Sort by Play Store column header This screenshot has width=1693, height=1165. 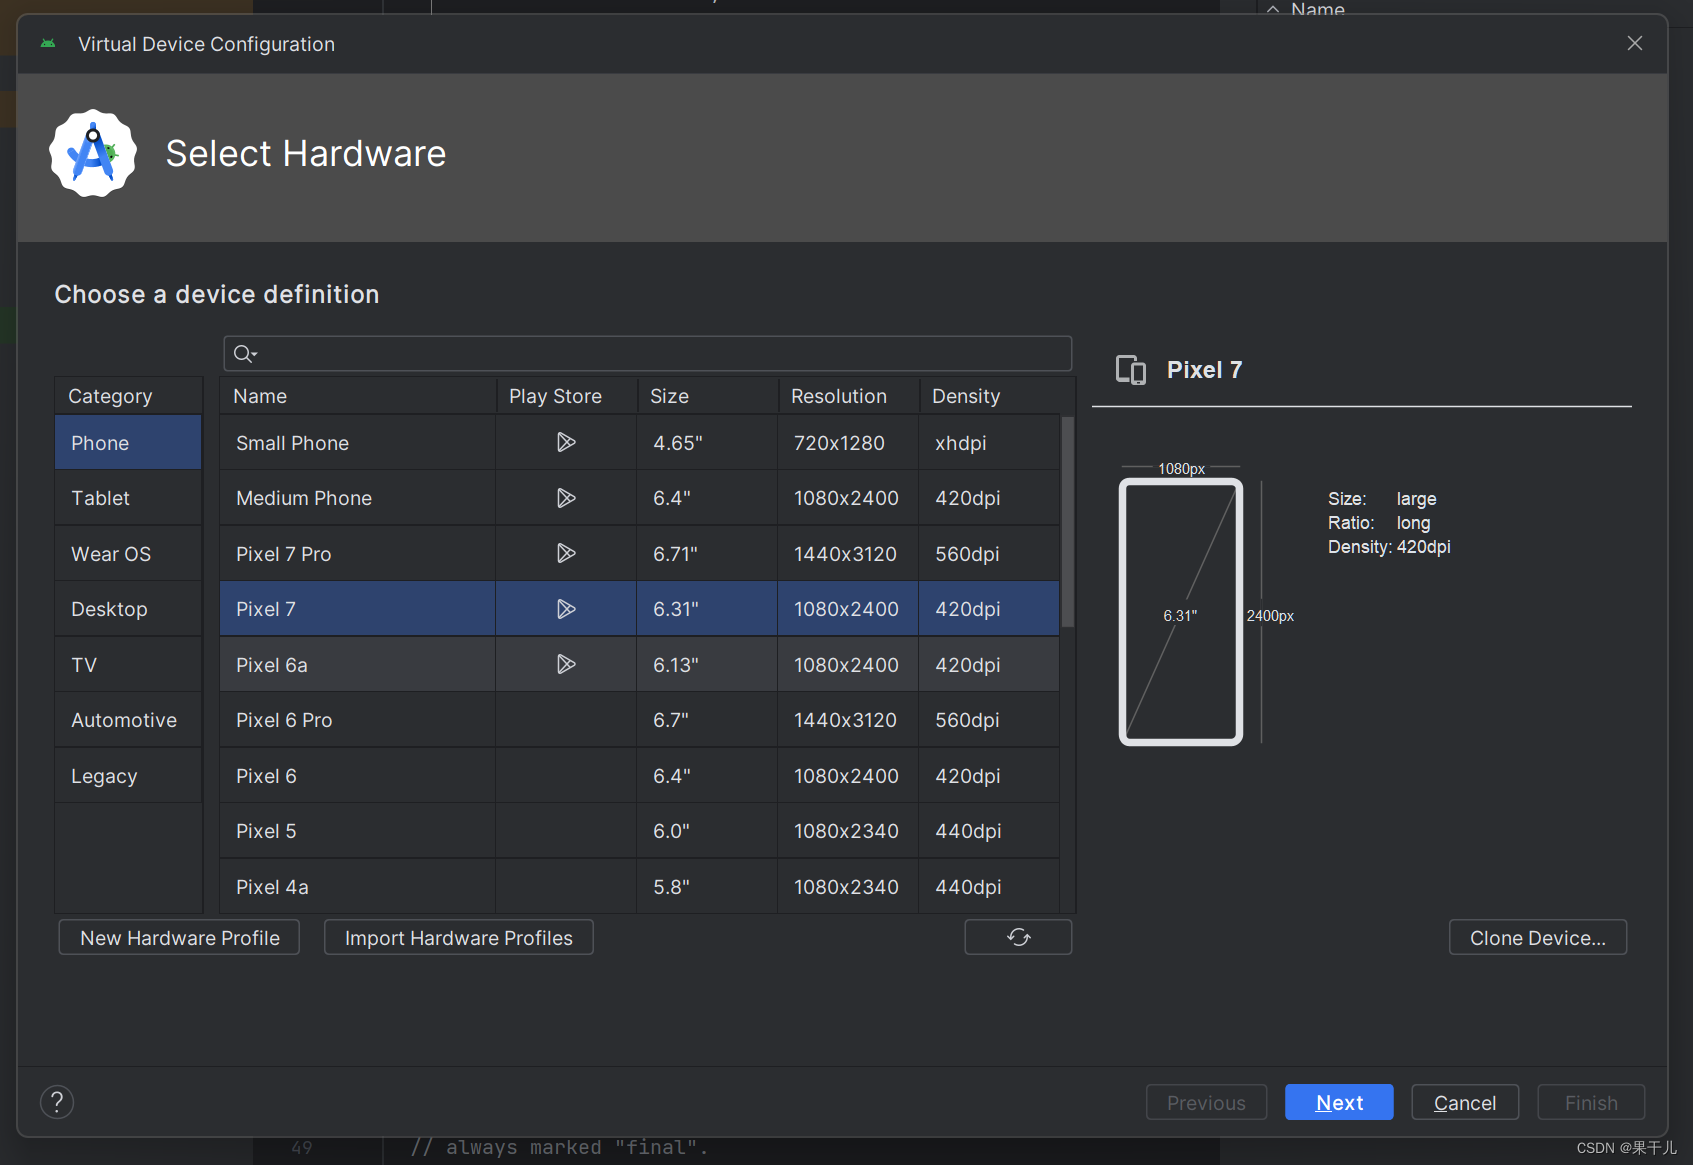(566, 396)
